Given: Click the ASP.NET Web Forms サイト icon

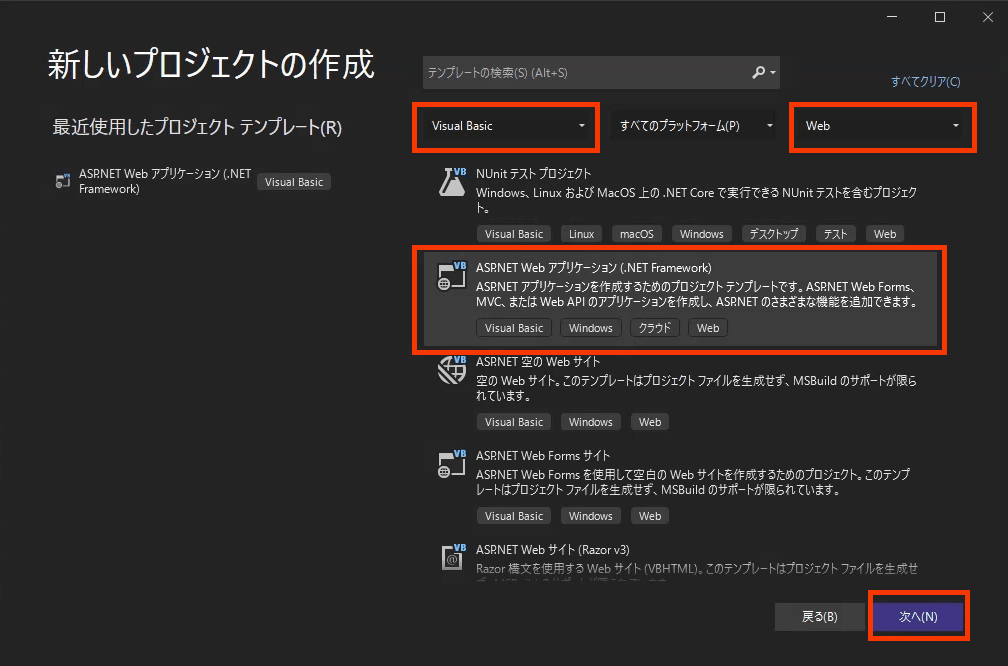Looking at the screenshot, I should [452, 464].
